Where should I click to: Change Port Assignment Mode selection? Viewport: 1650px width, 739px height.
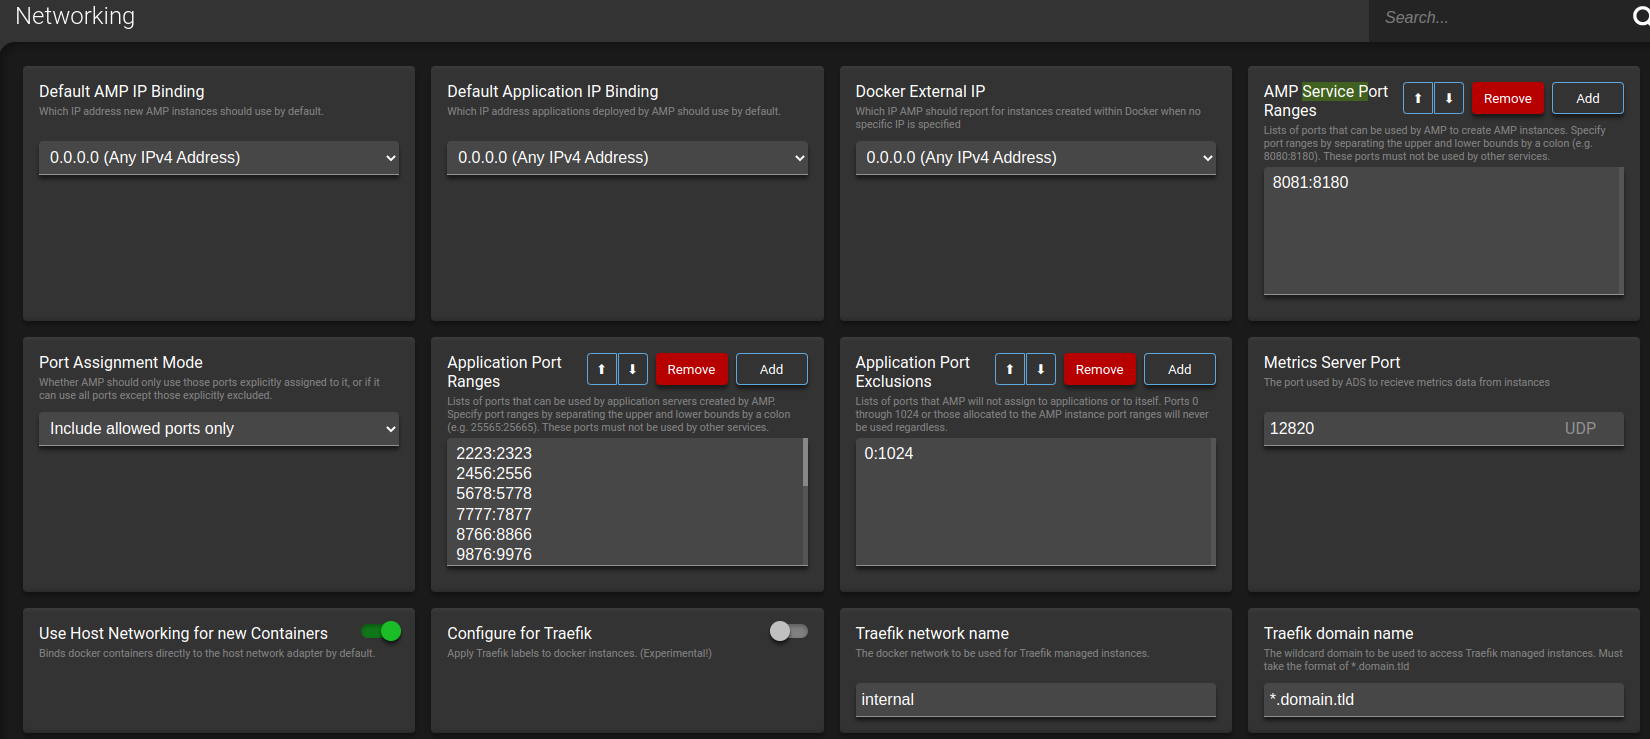(218, 429)
